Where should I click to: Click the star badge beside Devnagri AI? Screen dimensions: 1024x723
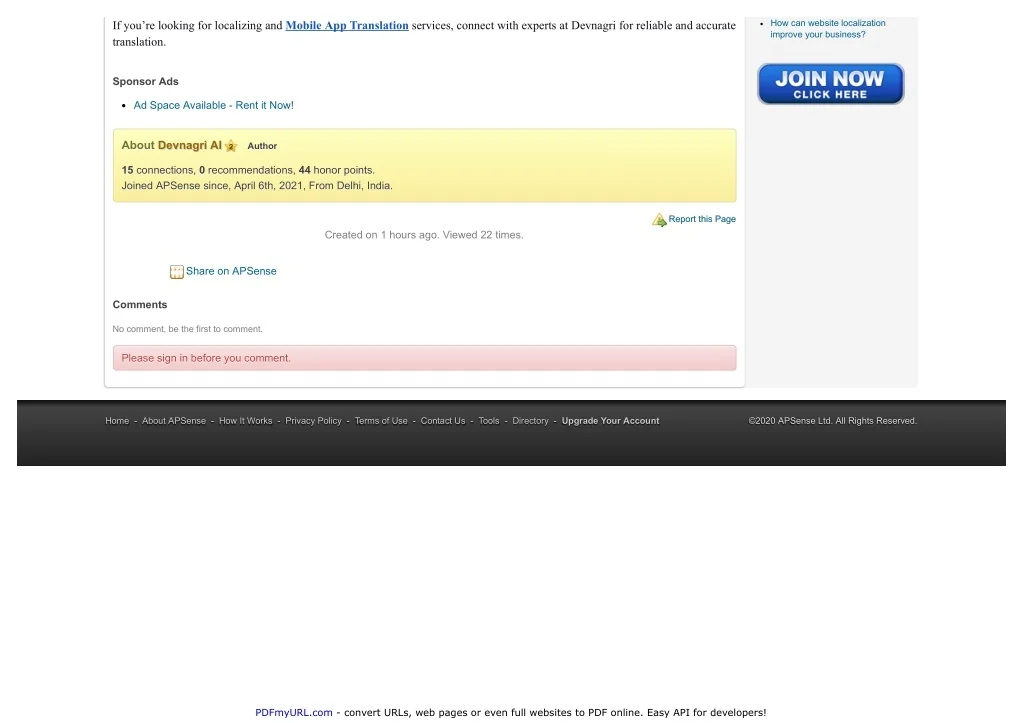click(231, 146)
